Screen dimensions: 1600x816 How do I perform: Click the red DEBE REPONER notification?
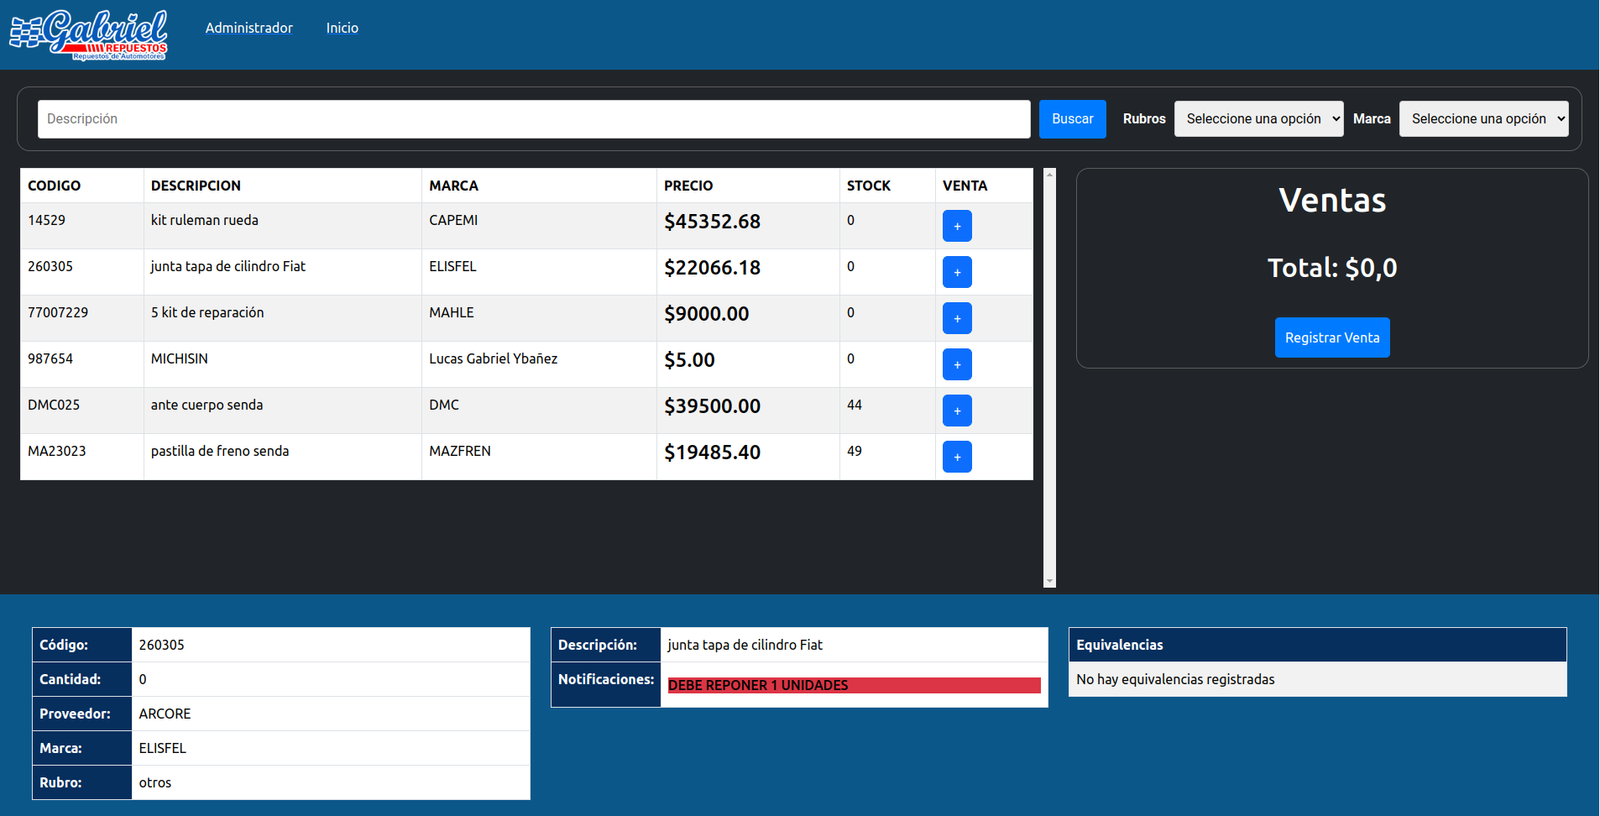853,685
